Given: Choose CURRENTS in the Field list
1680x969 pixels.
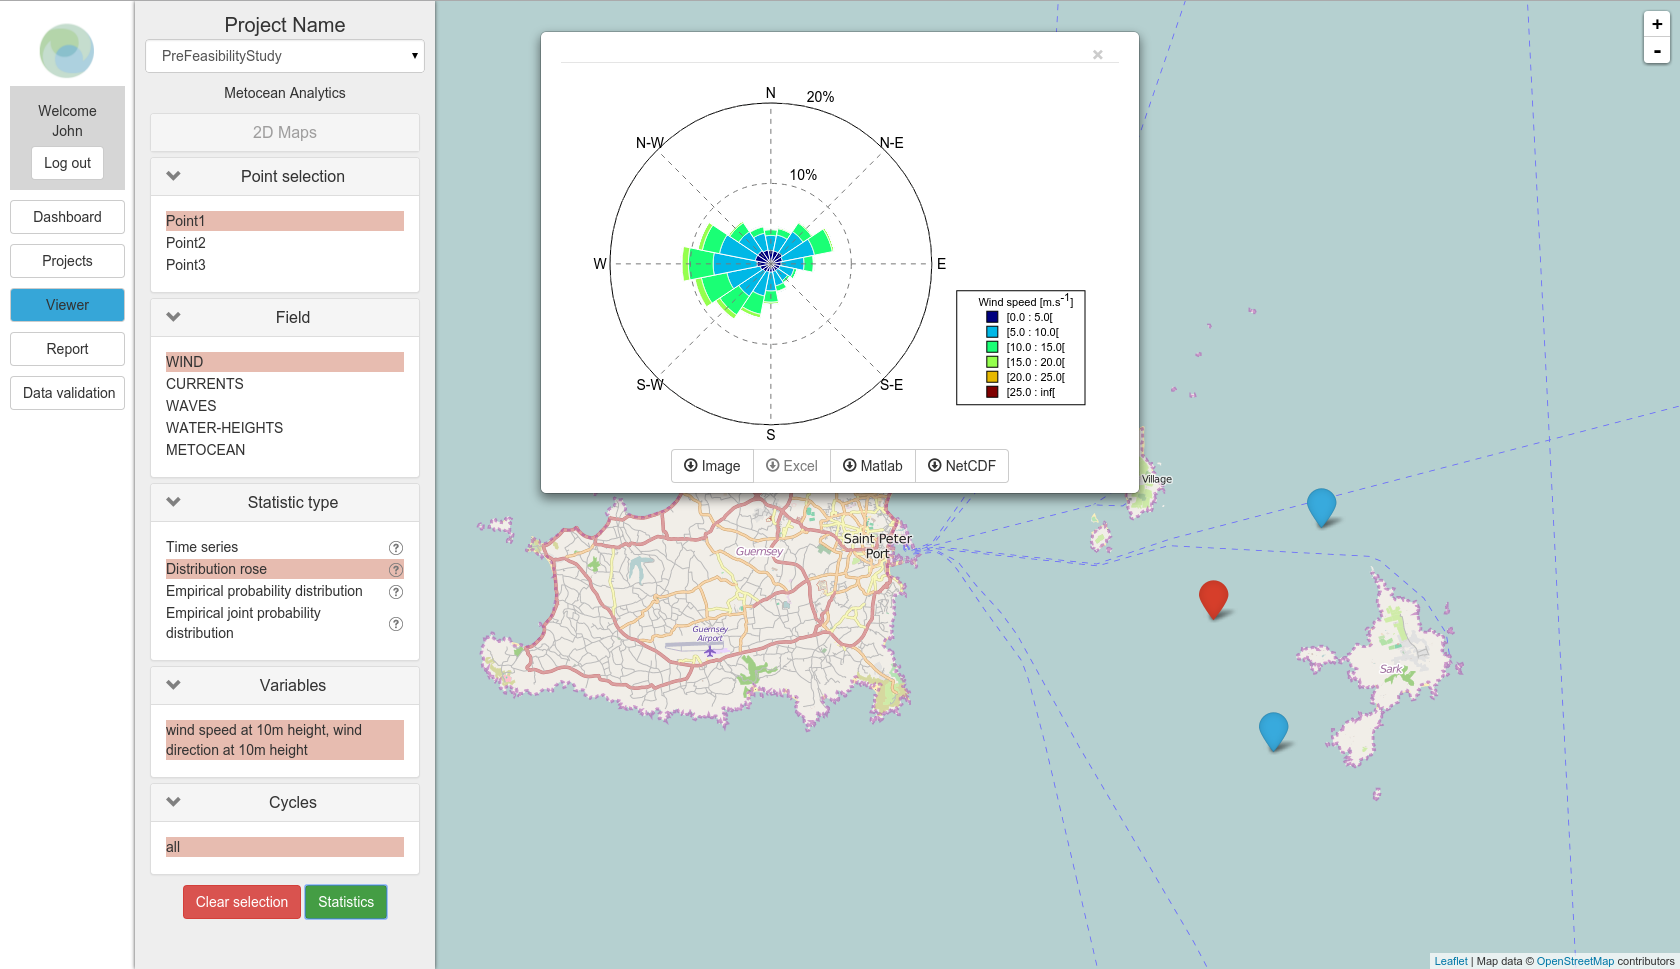Looking at the screenshot, I should (205, 384).
